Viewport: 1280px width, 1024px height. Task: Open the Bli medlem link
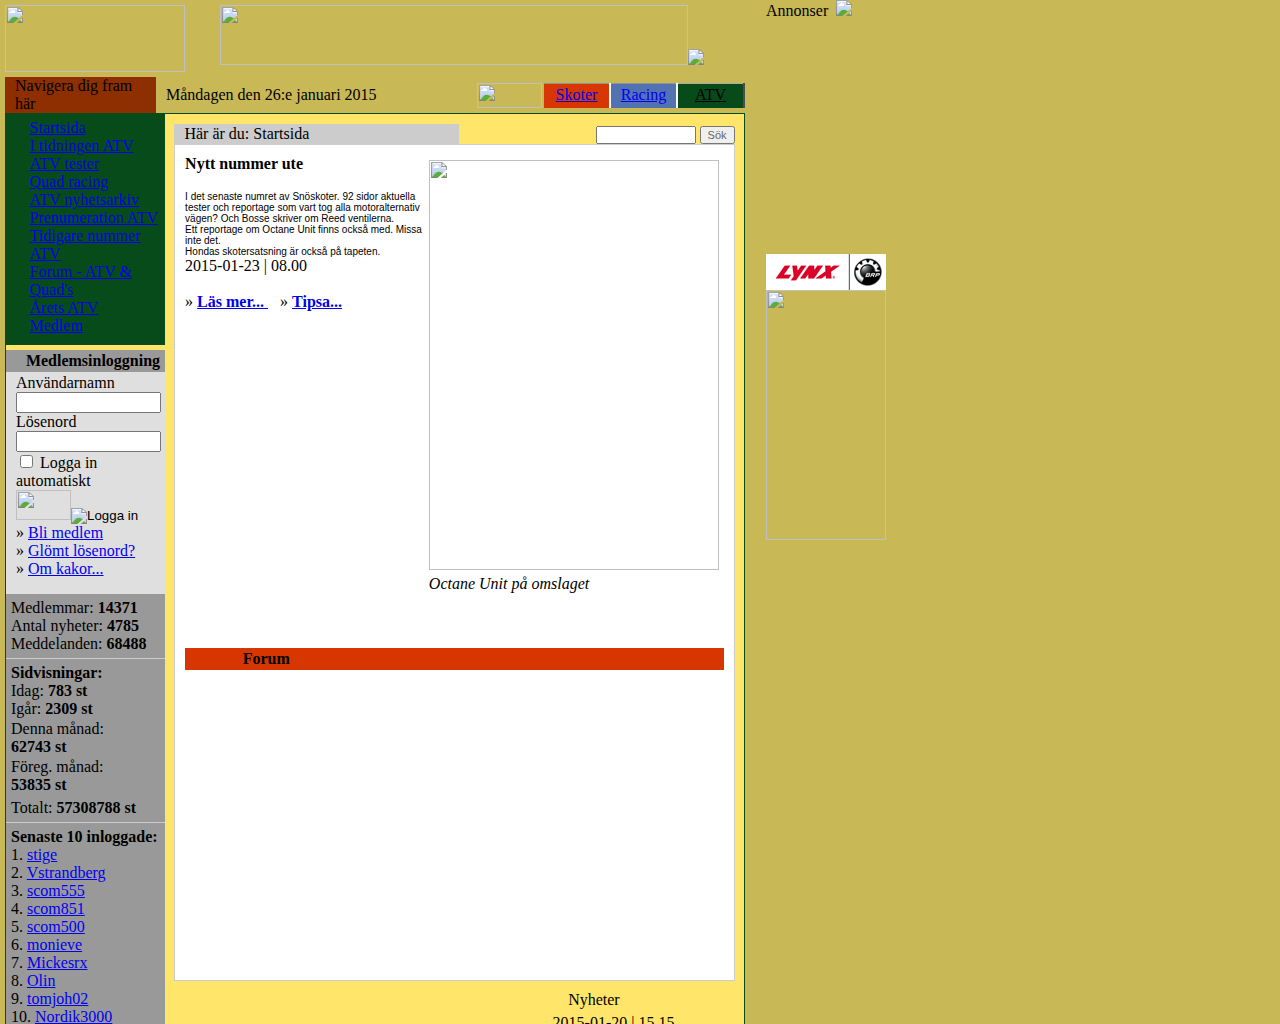(65, 533)
